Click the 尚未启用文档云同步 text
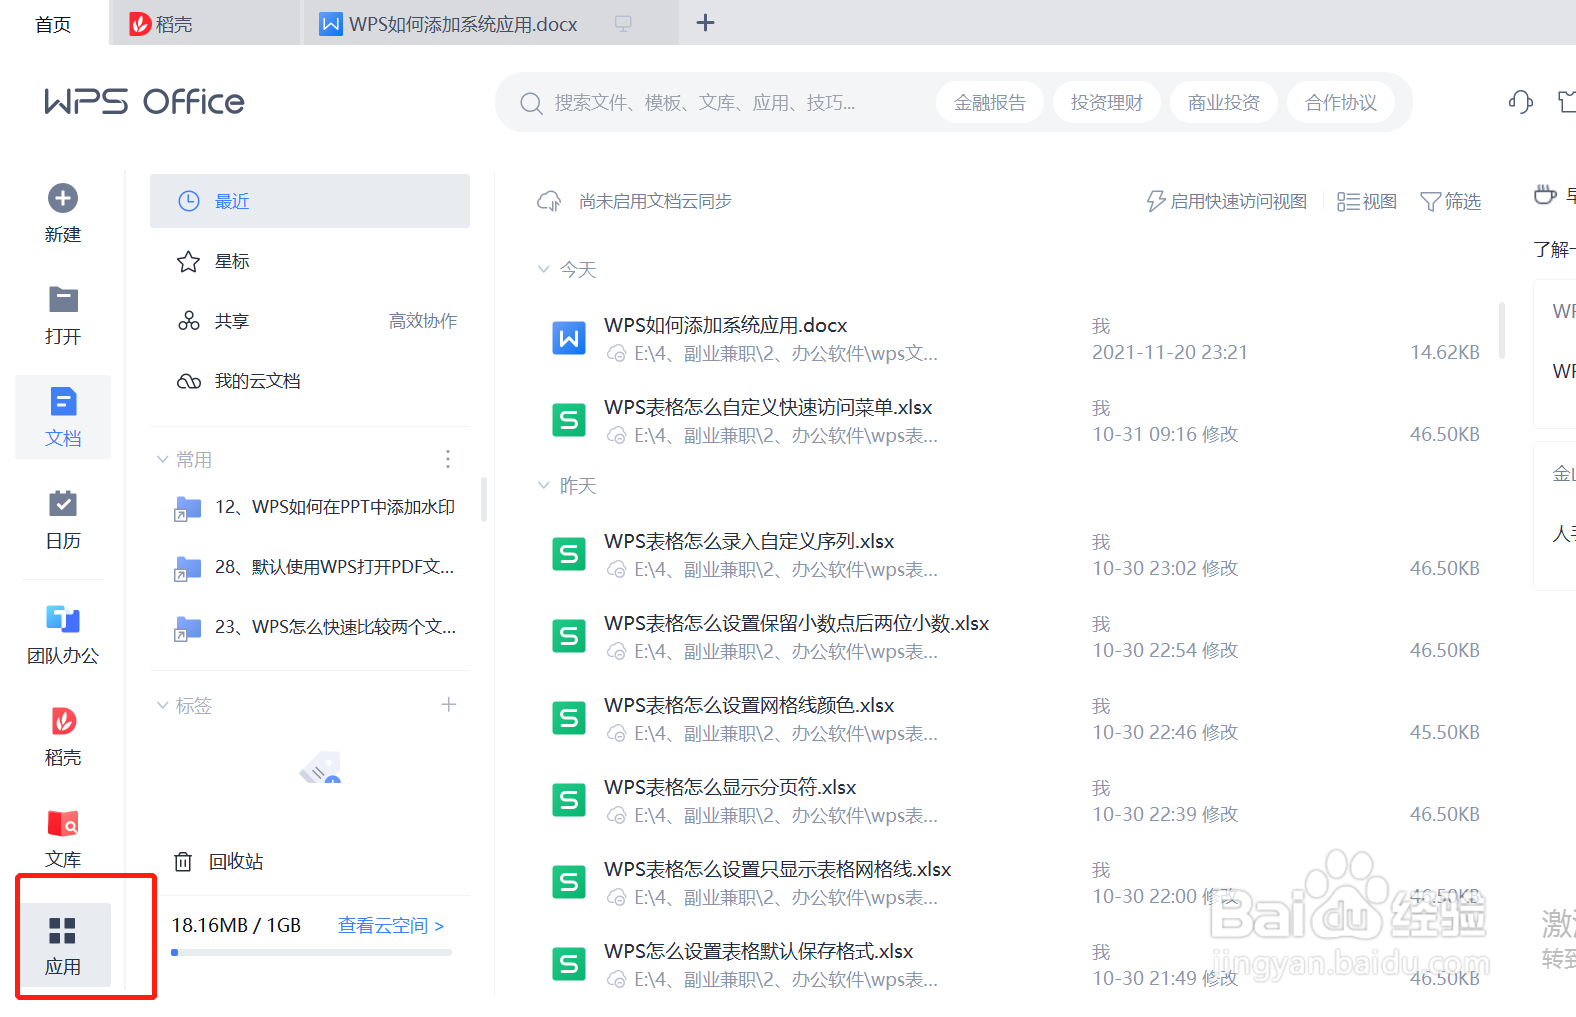Image resolution: width=1576 pixels, height=1017 pixels. pos(655,202)
